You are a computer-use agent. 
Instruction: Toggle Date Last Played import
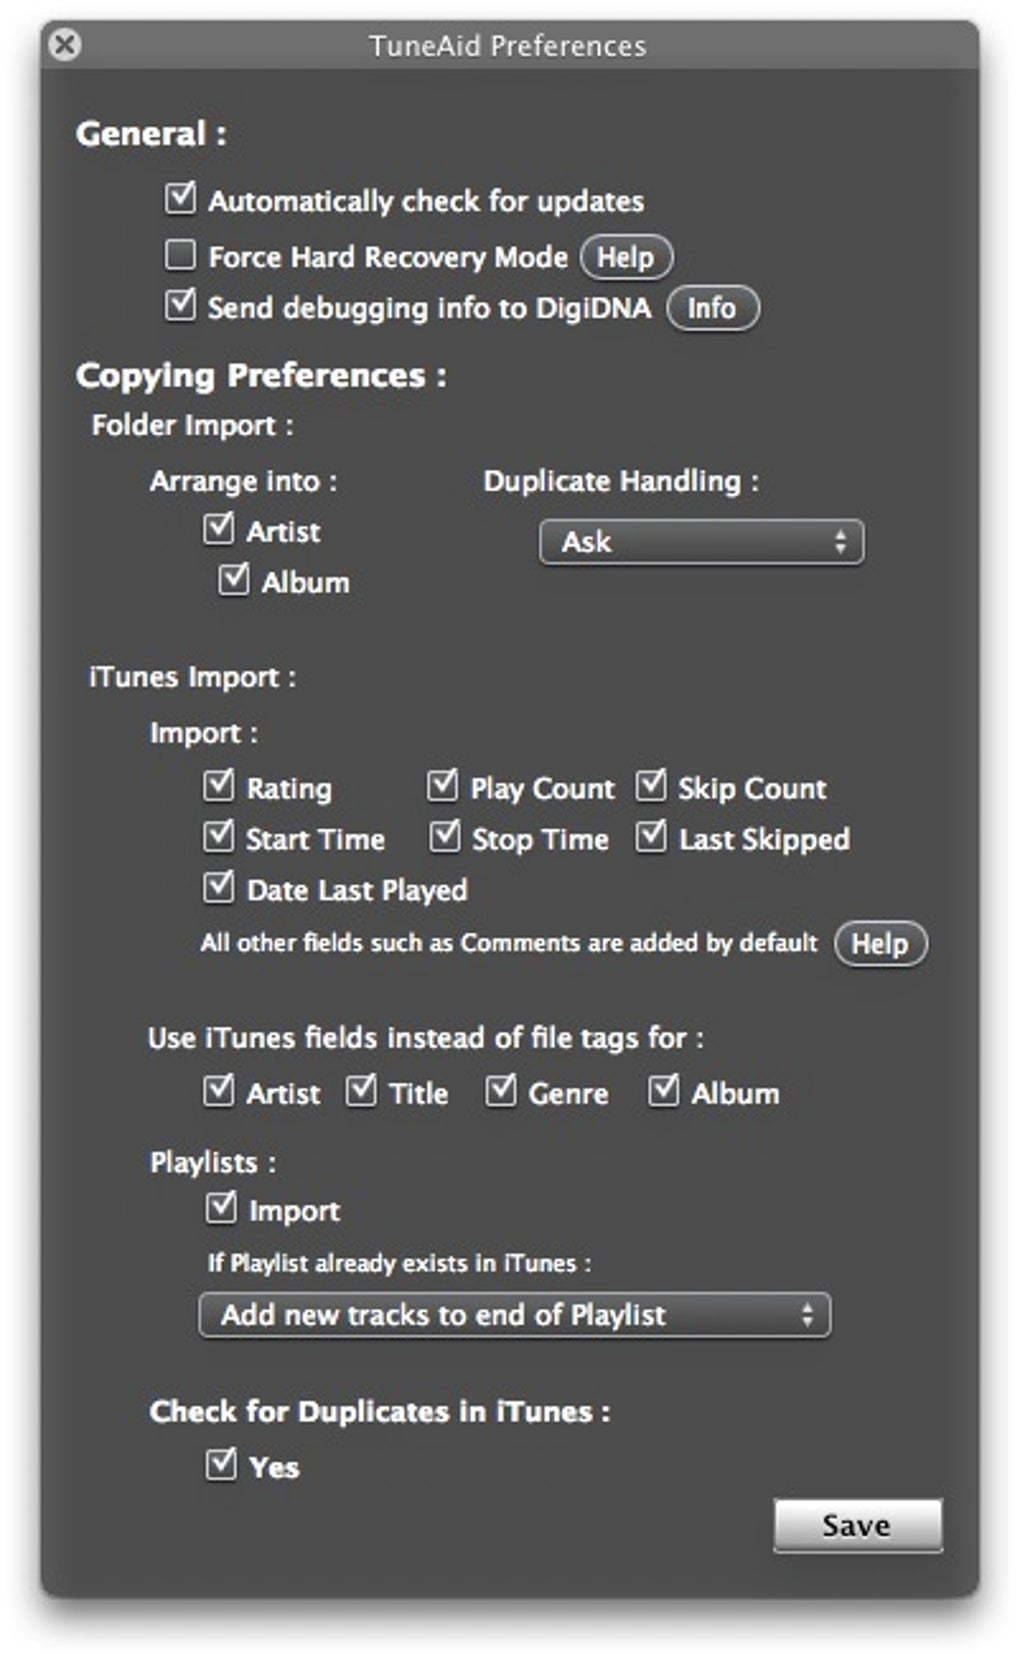pyautogui.click(x=219, y=888)
